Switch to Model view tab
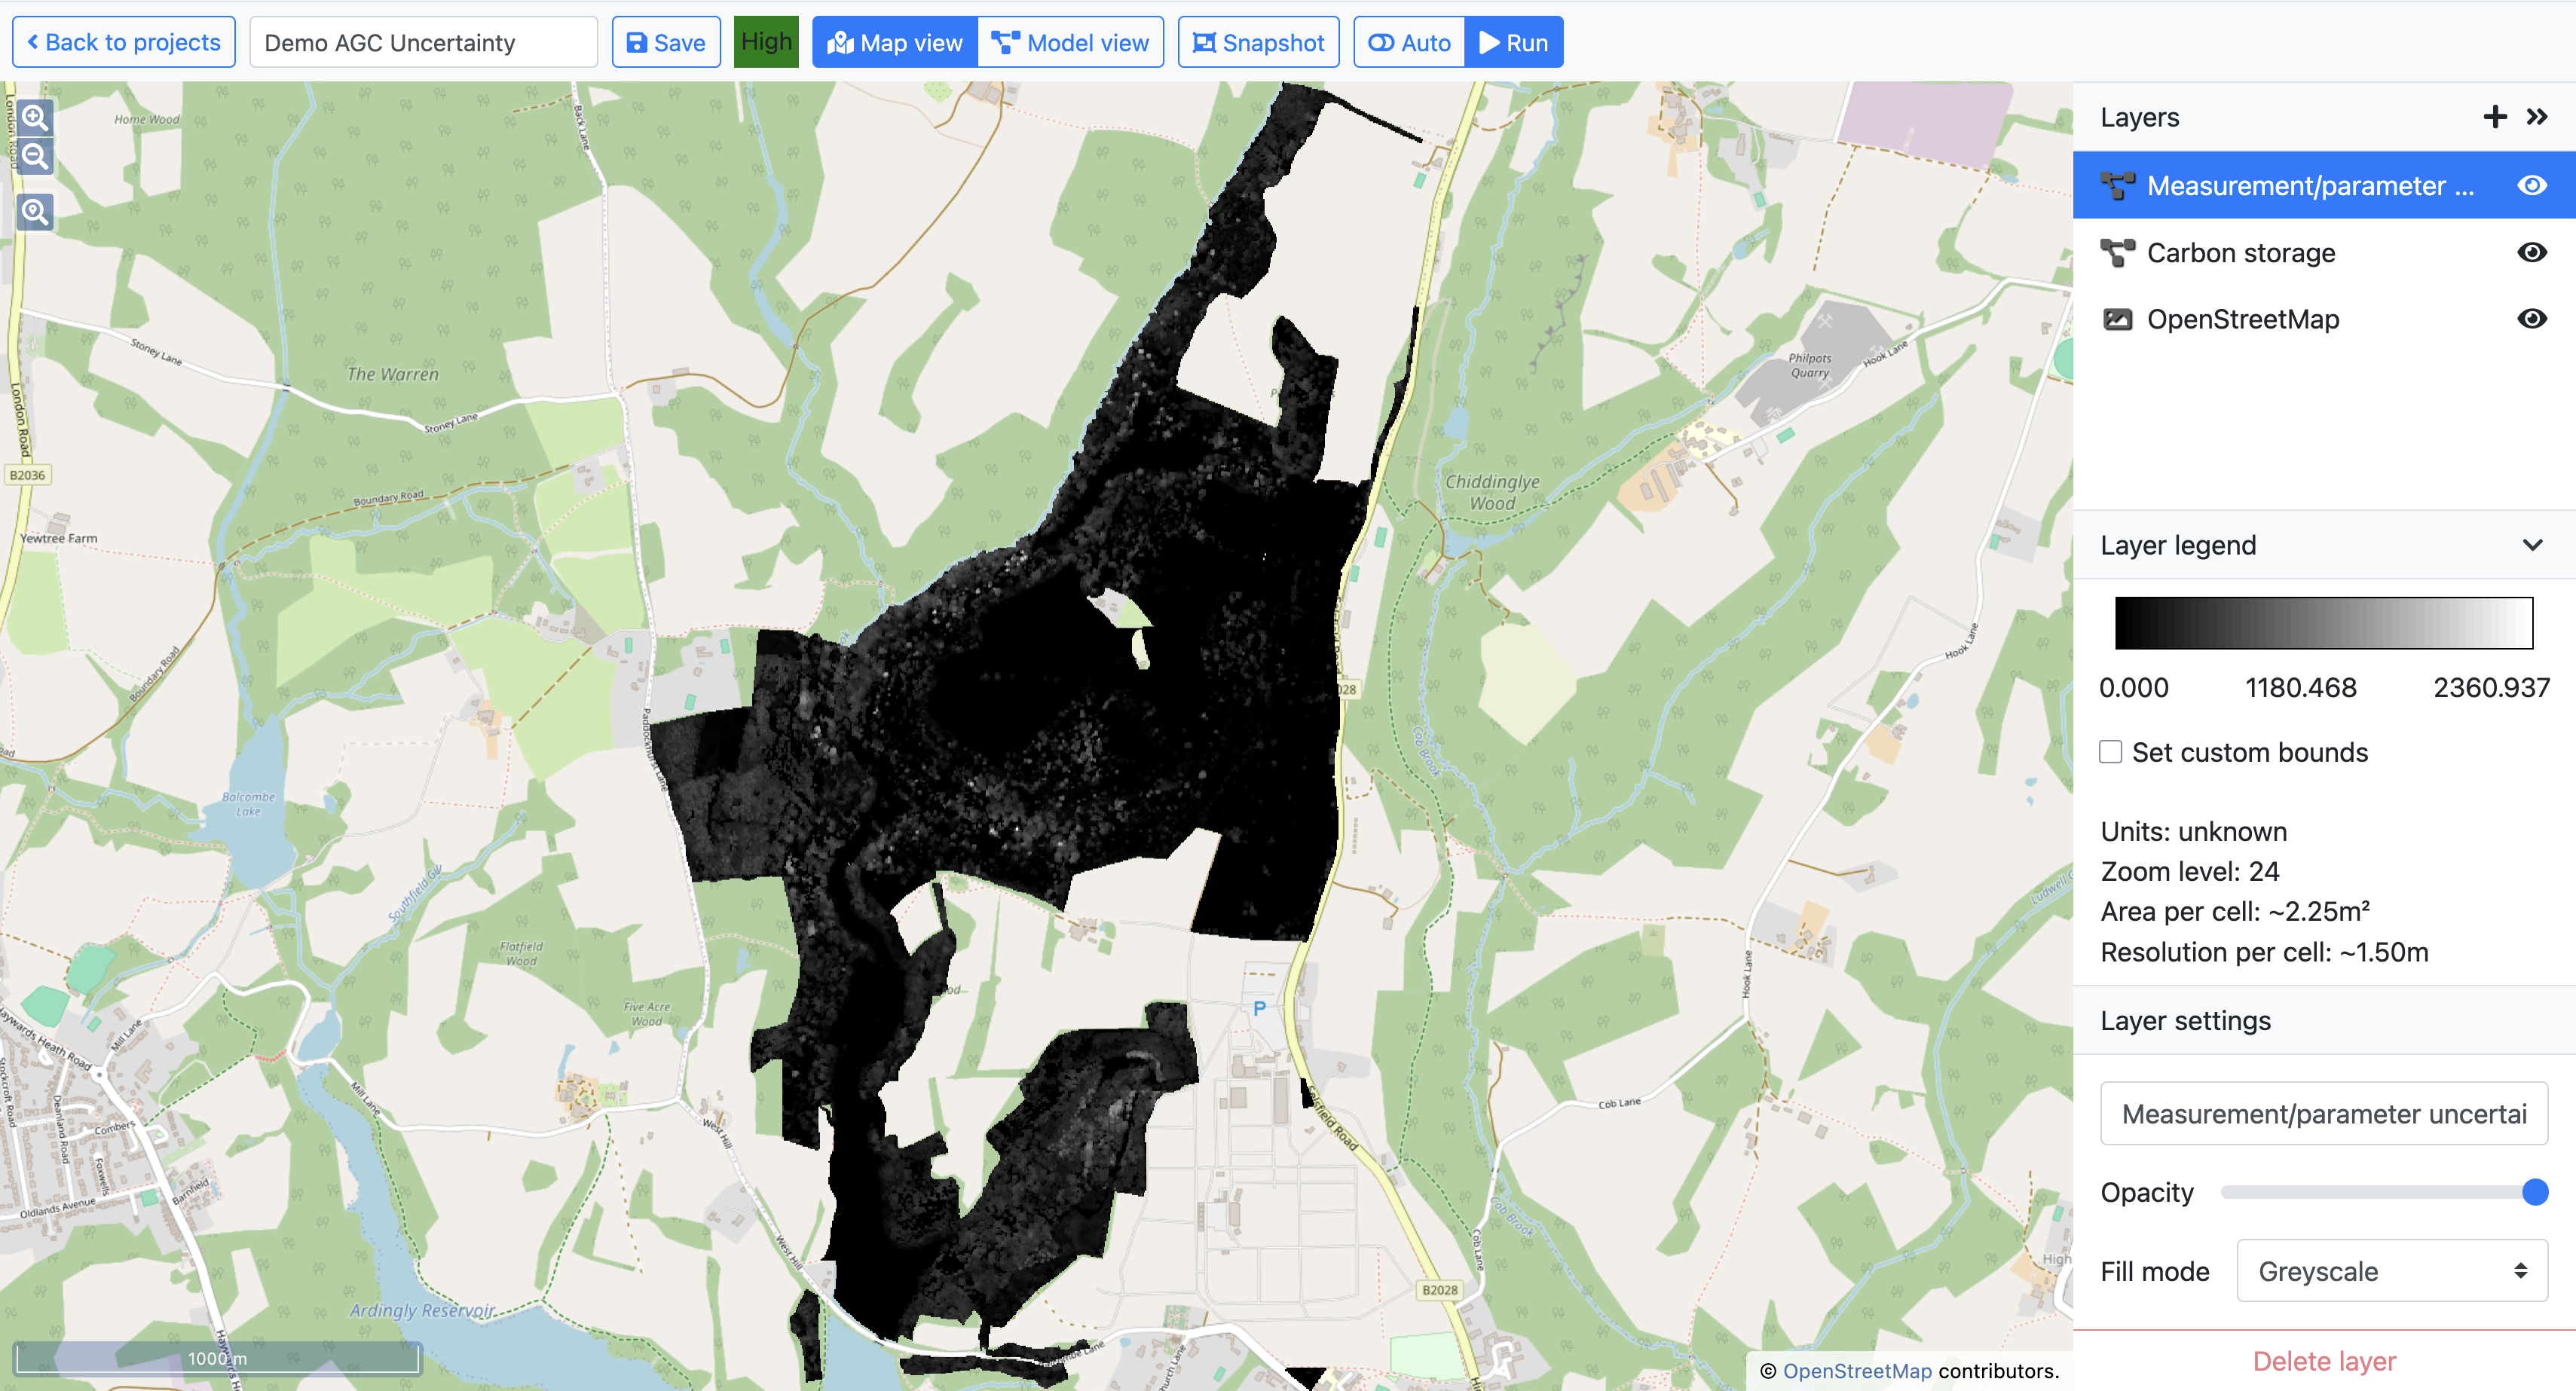 [x=1070, y=43]
